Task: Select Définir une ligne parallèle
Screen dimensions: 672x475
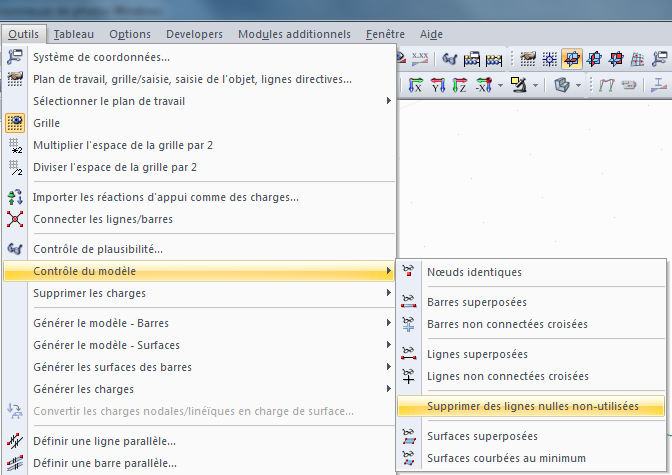Action: point(199,441)
